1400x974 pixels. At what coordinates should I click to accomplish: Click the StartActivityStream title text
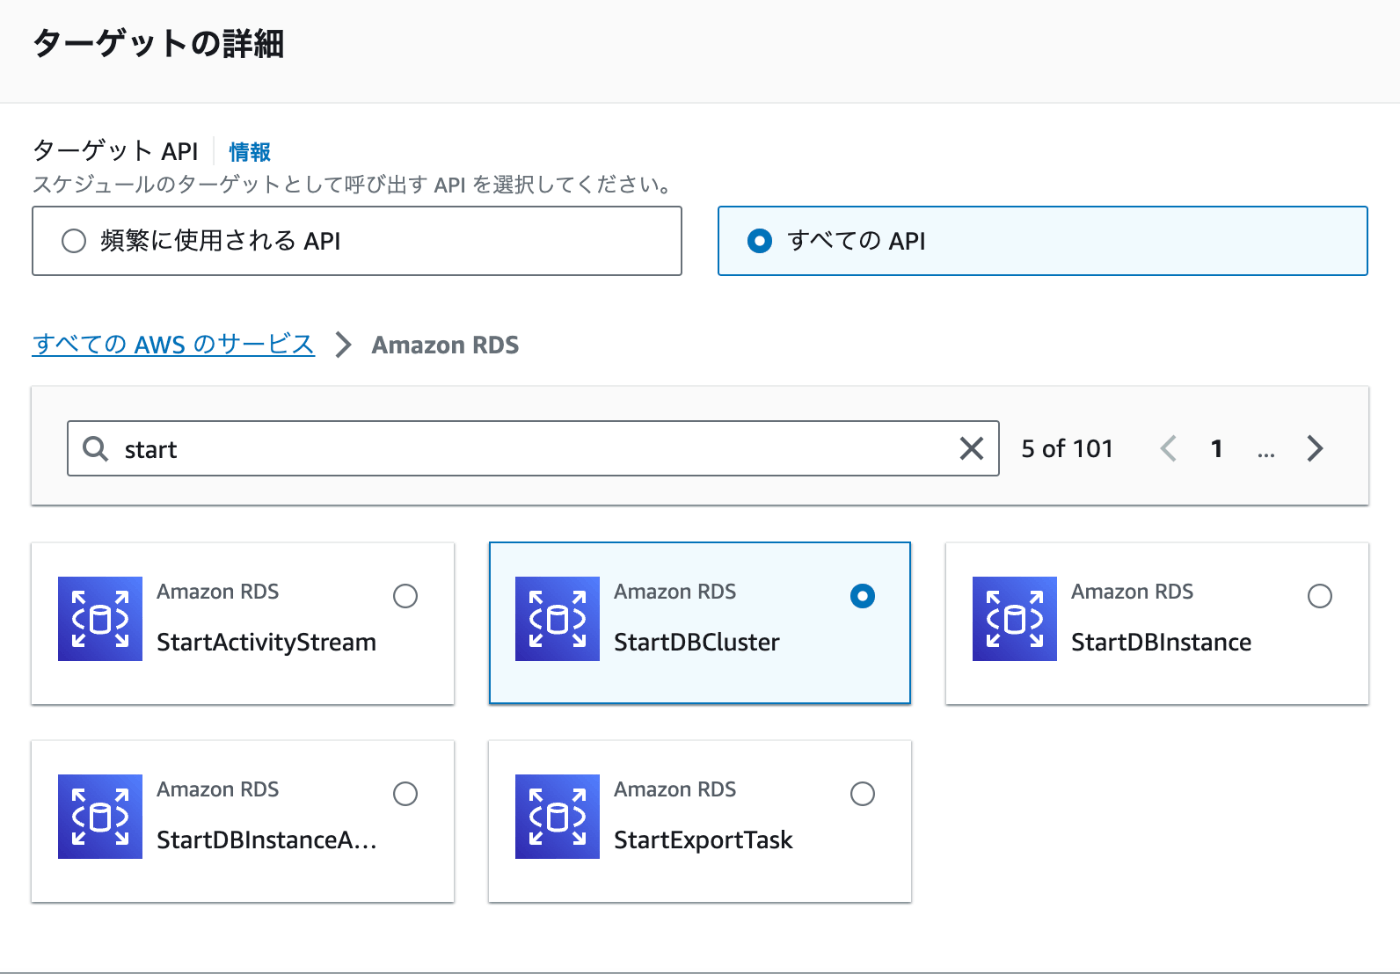point(266,642)
